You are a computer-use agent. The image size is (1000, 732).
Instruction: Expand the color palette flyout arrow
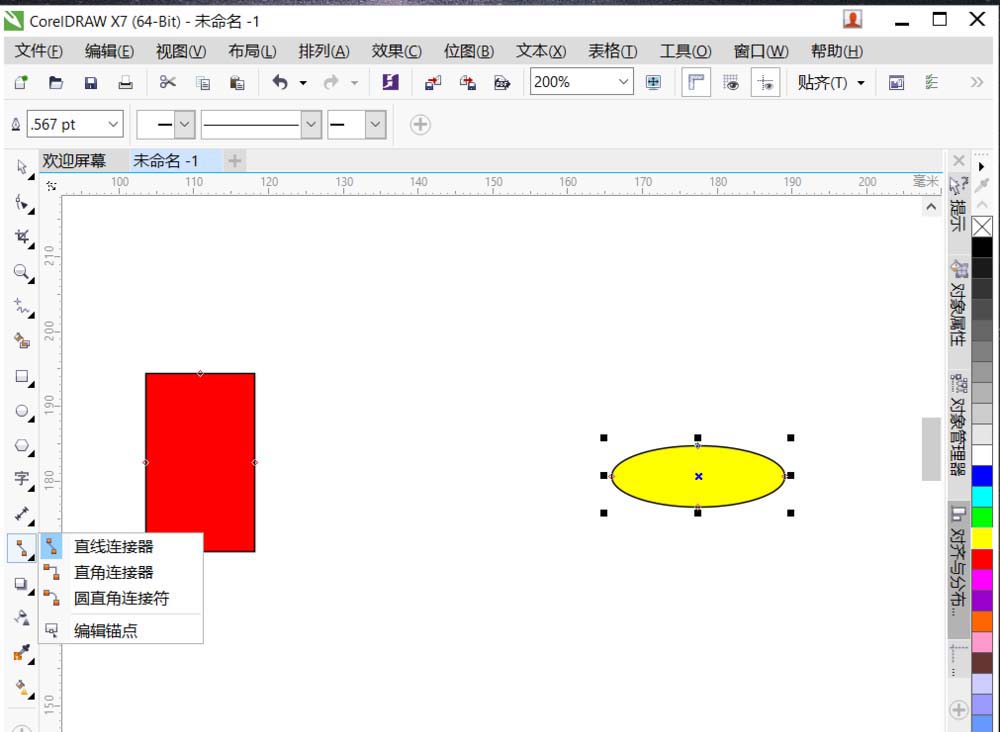tap(982, 166)
